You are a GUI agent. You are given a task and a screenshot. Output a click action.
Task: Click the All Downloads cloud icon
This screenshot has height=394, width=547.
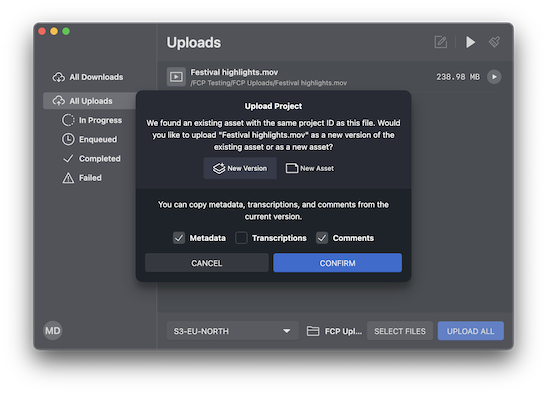point(59,77)
